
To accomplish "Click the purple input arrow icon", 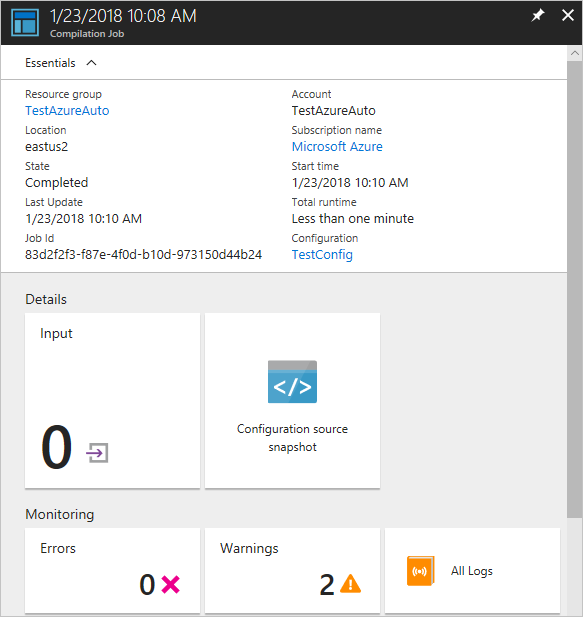I will (x=97, y=453).
